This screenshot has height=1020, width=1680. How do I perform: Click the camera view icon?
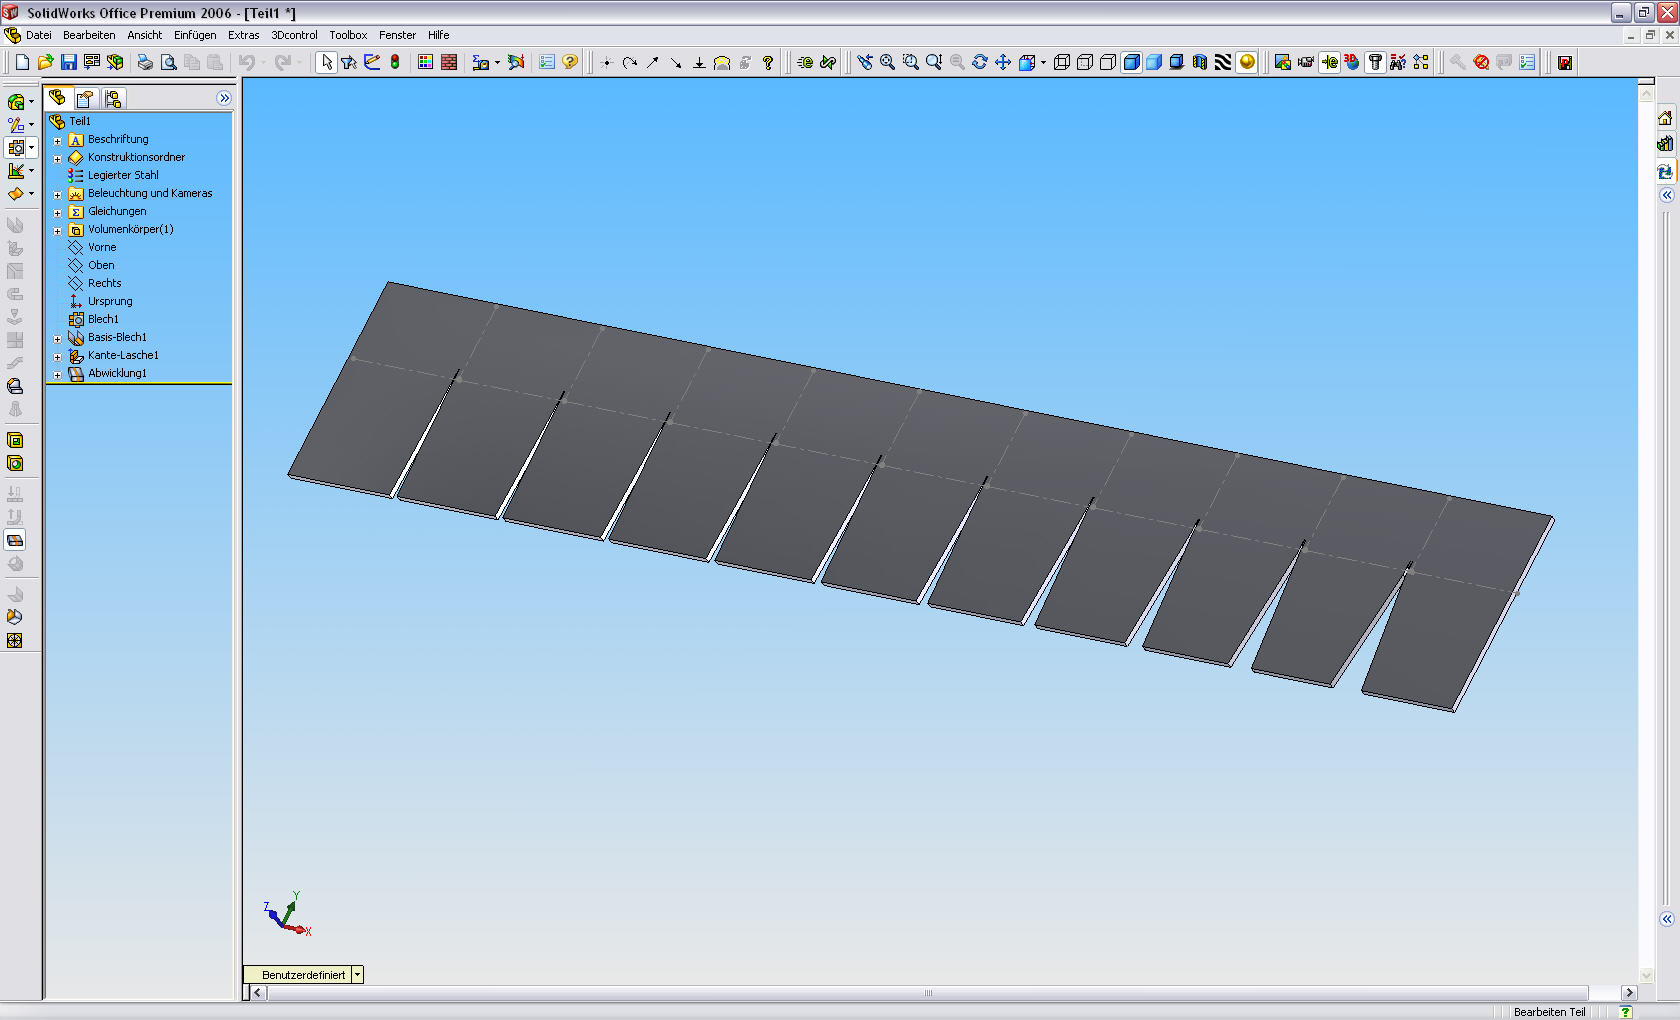coord(1305,62)
